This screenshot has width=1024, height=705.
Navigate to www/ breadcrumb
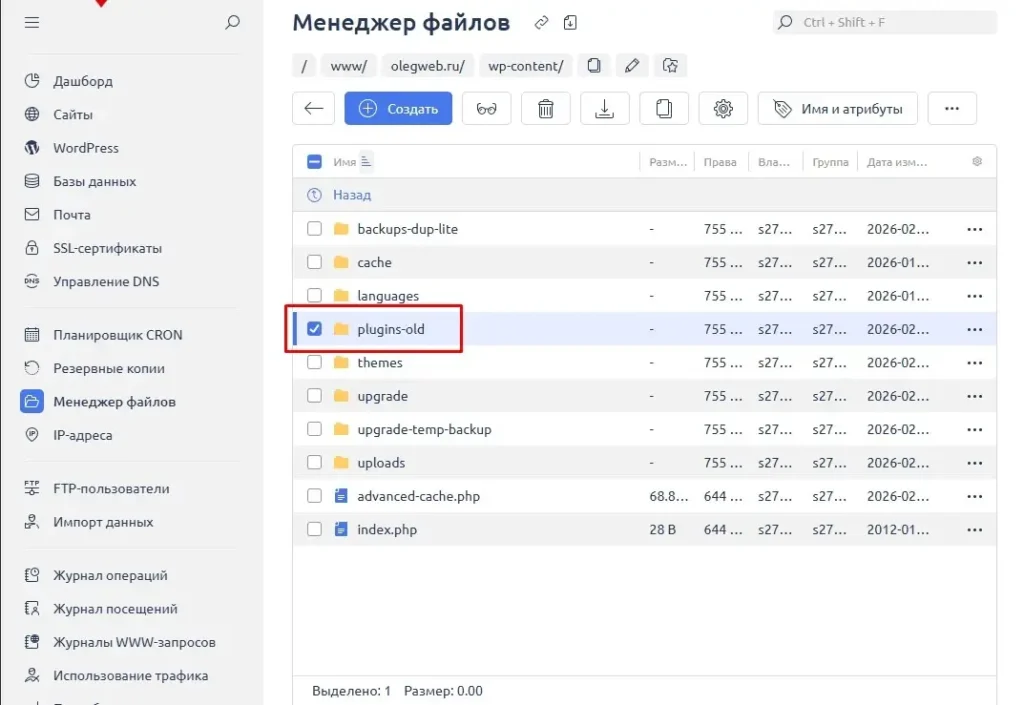coord(348,65)
